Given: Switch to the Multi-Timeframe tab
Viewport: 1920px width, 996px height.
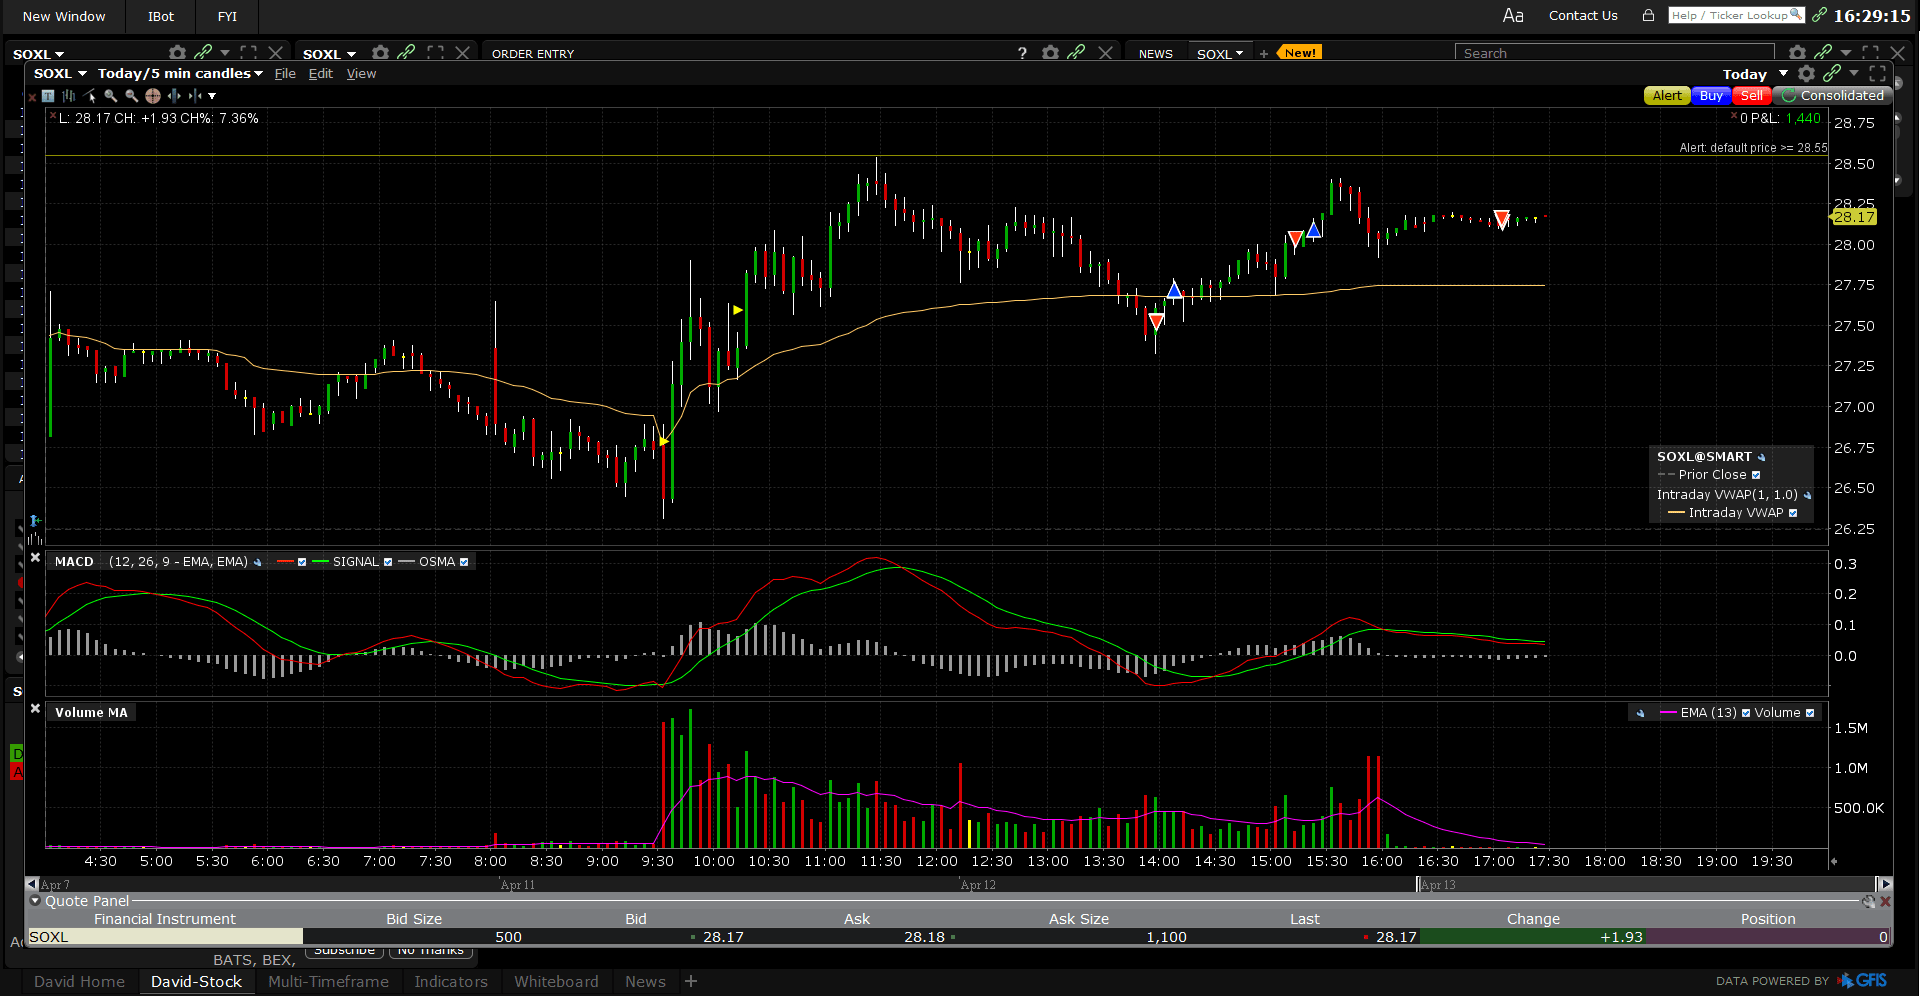Looking at the screenshot, I should pos(328,982).
